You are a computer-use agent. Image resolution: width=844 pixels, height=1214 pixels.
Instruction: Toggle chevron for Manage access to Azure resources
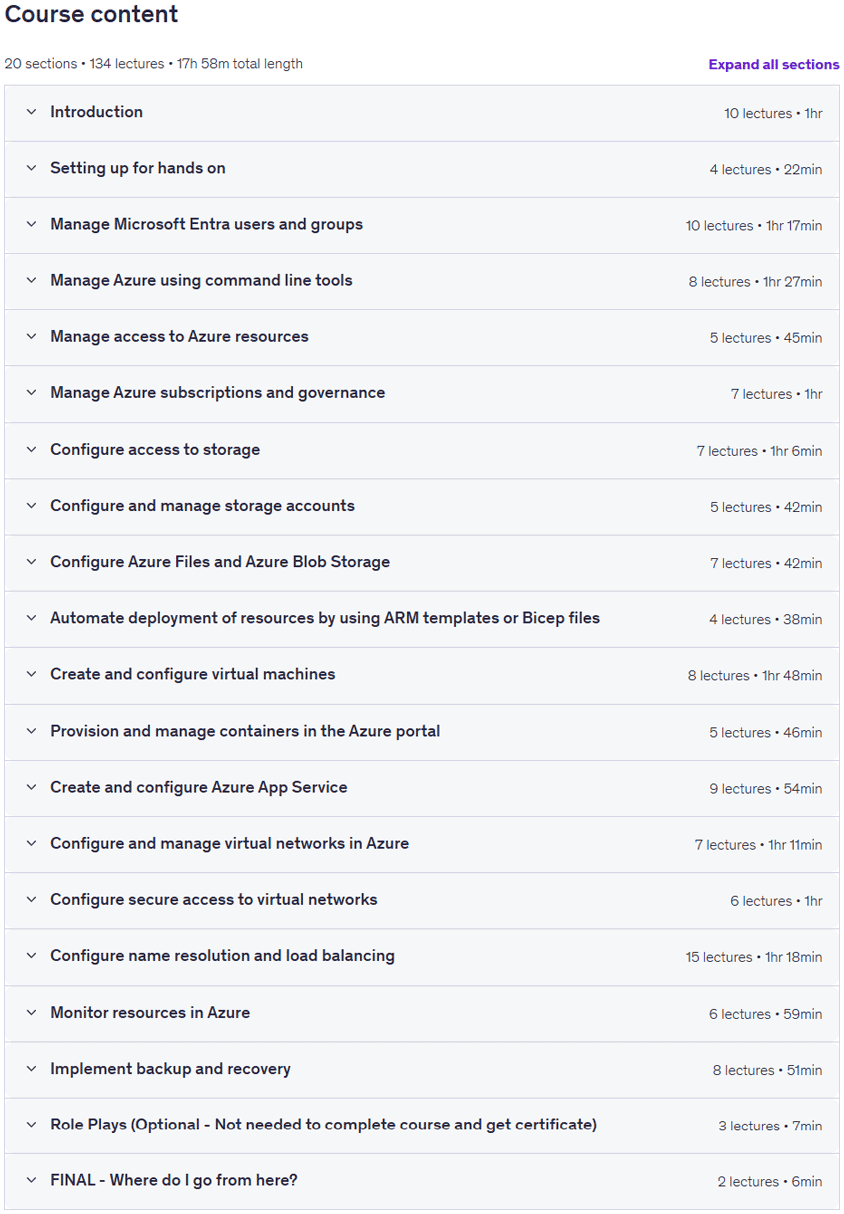click(31, 337)
